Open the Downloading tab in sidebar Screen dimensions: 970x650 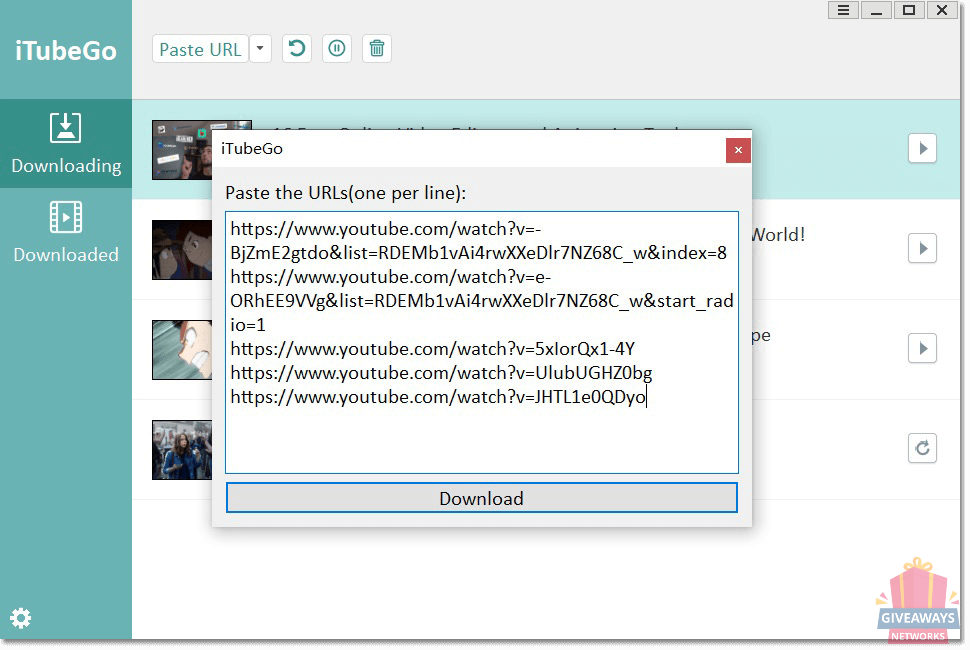(x=66, y=143)
